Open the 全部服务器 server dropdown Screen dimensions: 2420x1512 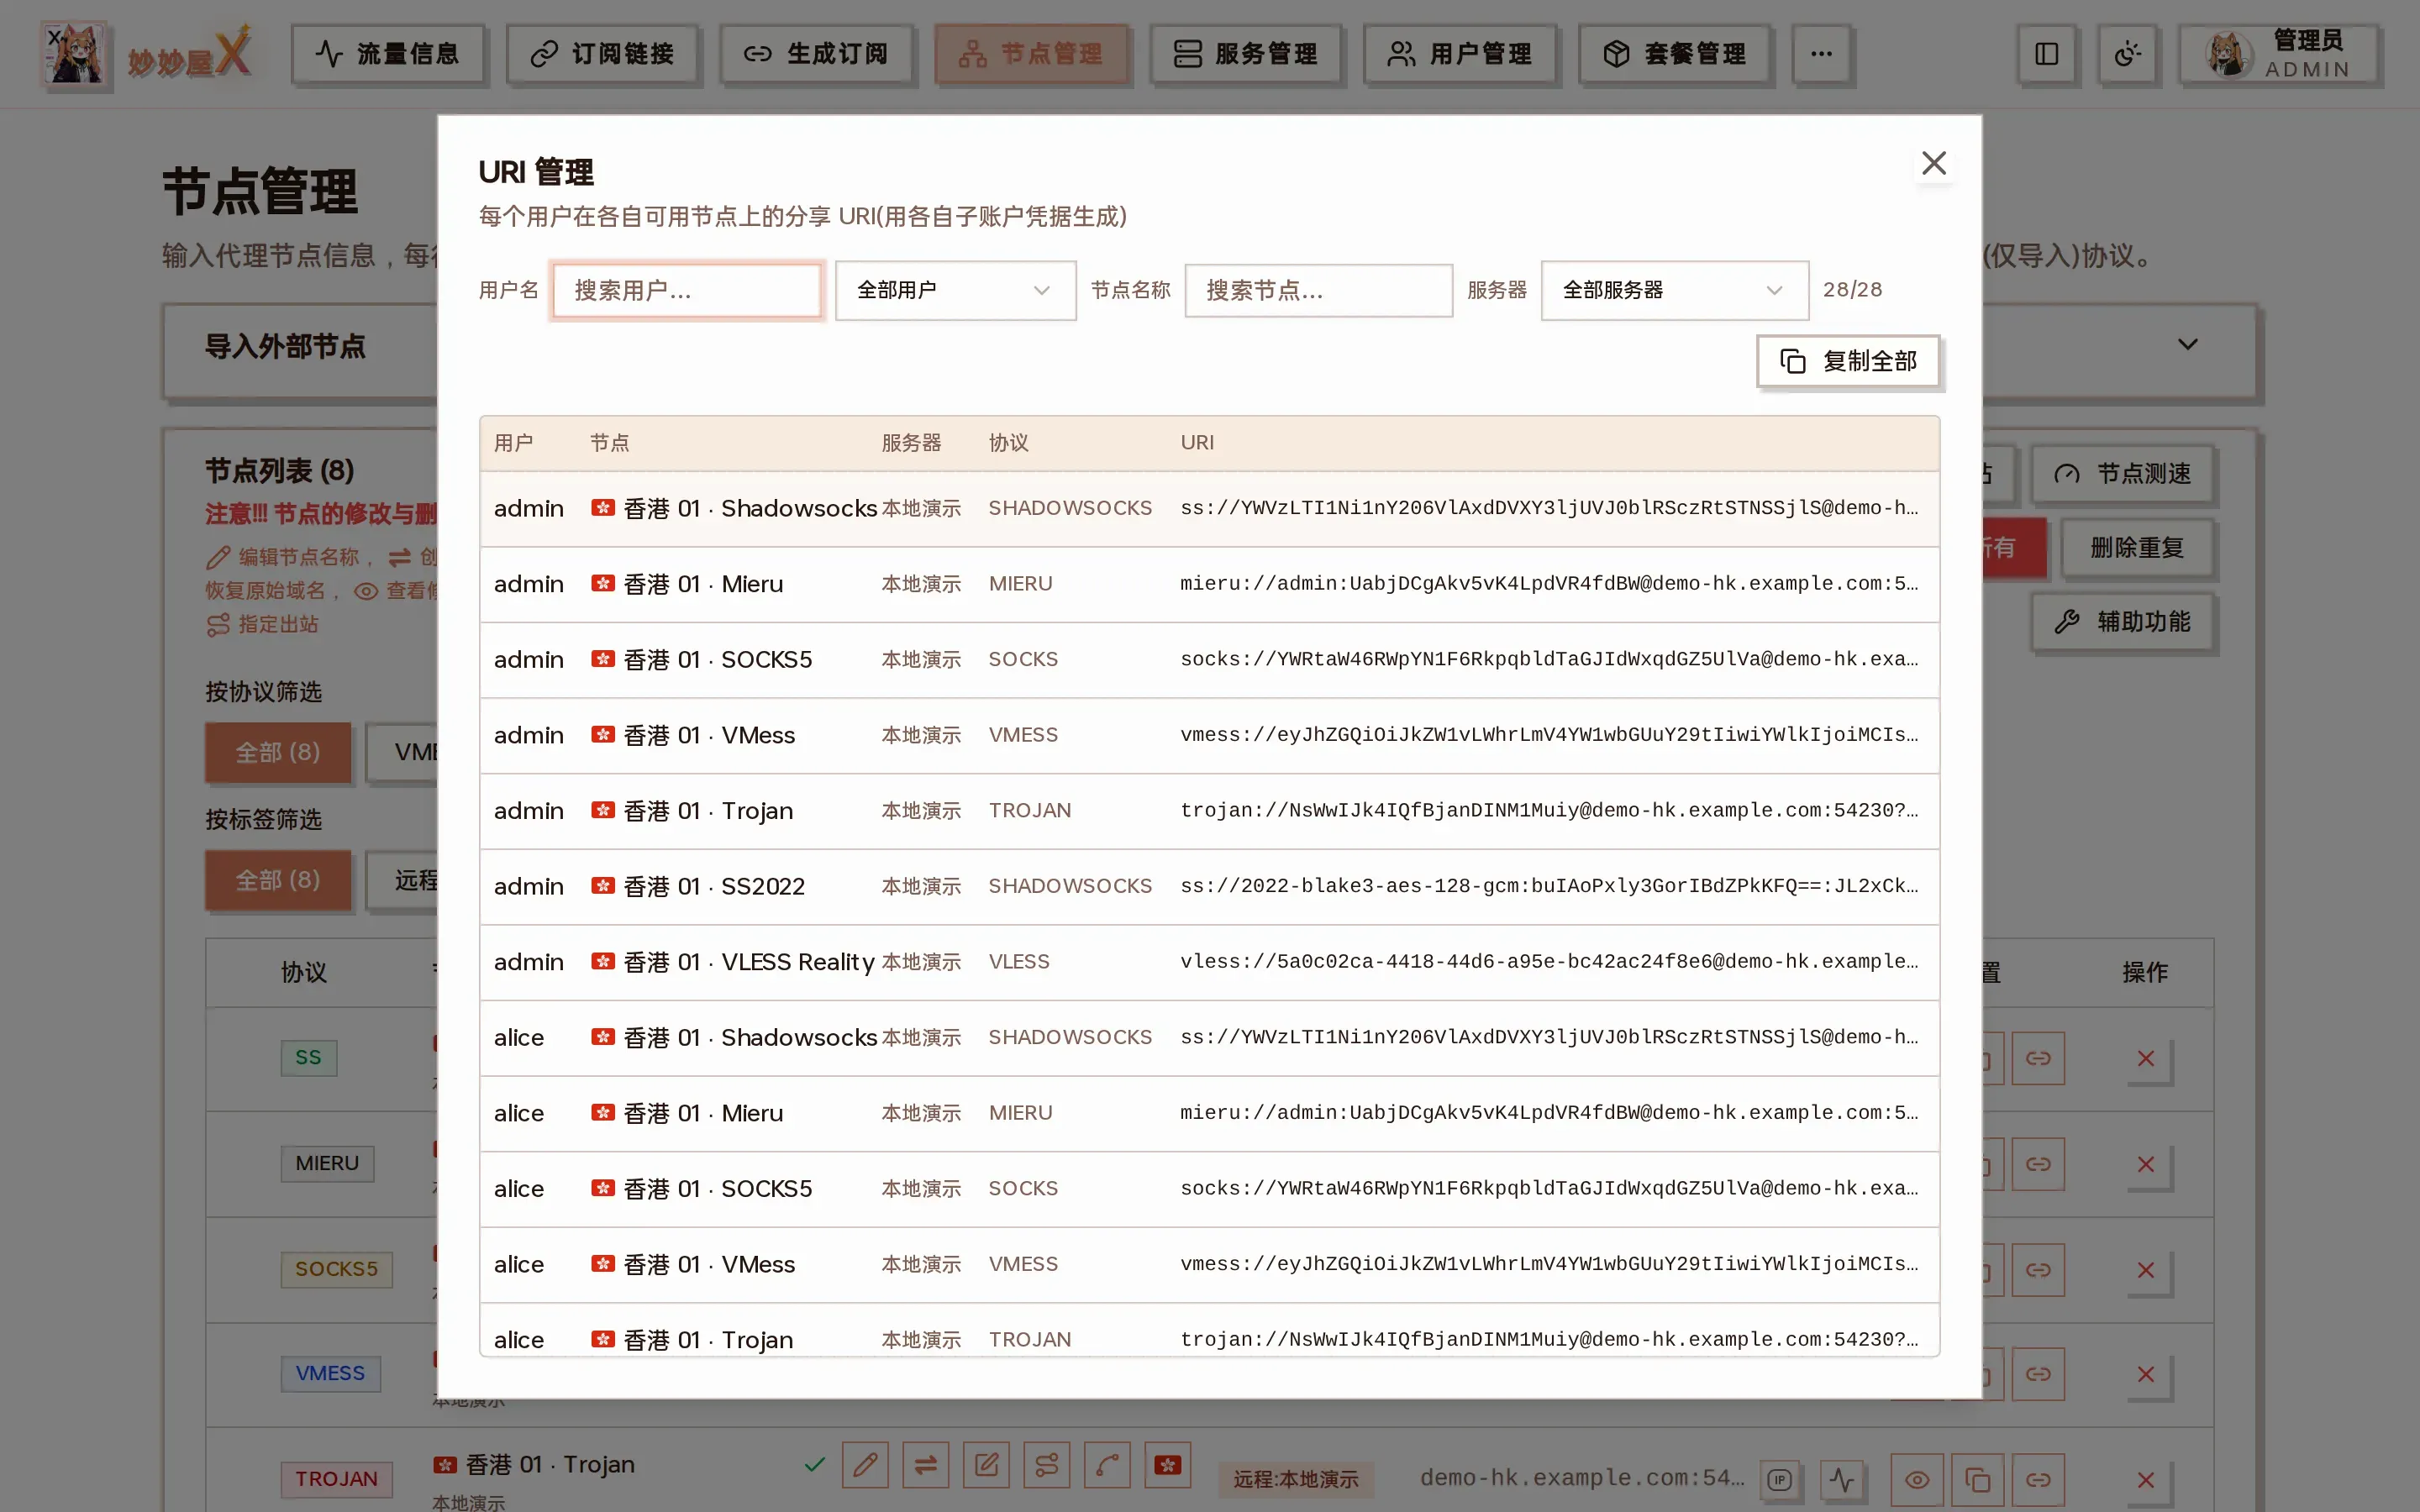pyautogui.click(x=1674, y=290)
